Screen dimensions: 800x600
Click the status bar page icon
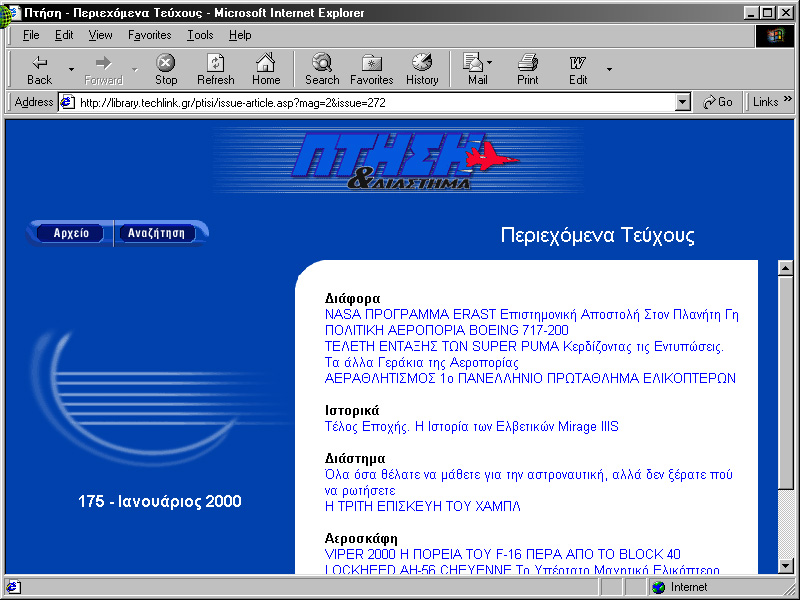coord(13,587)
